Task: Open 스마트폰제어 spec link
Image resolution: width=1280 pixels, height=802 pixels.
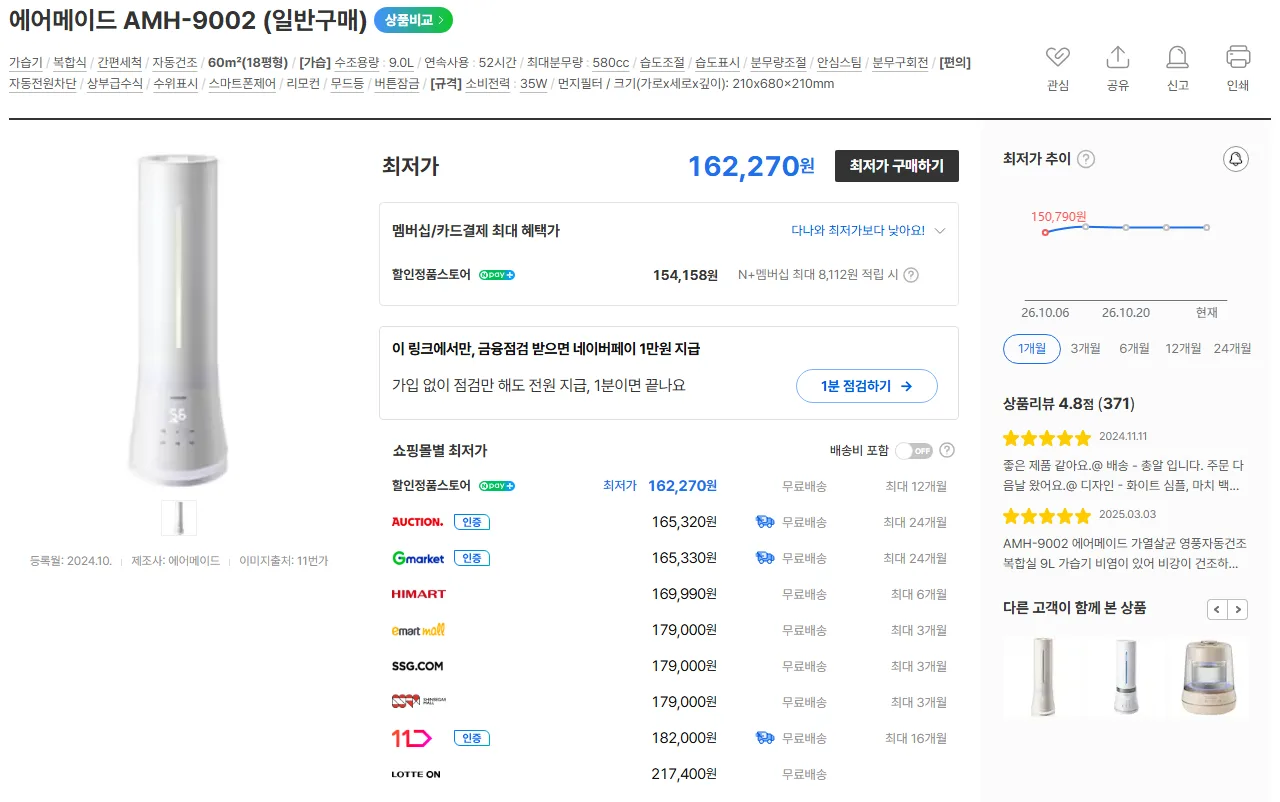Action: [x=241, y=84]
